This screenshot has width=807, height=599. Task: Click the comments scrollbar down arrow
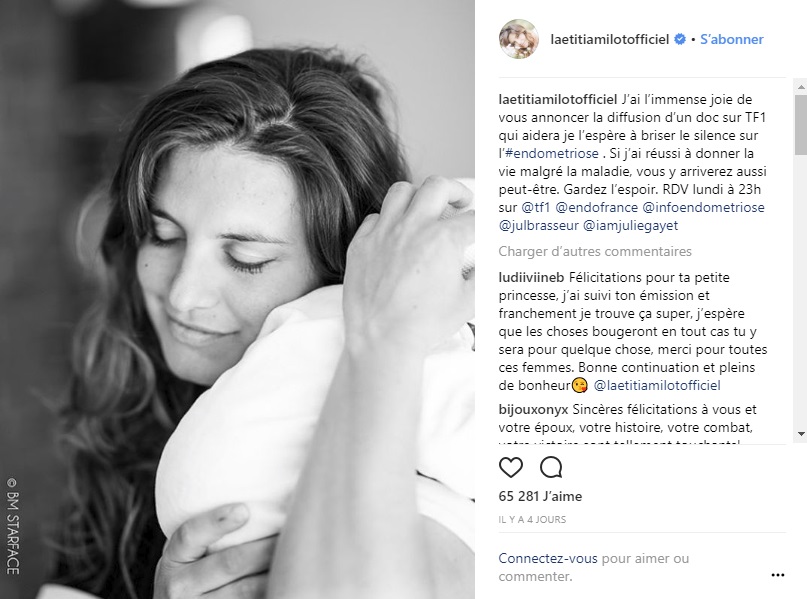coord(801,434)
